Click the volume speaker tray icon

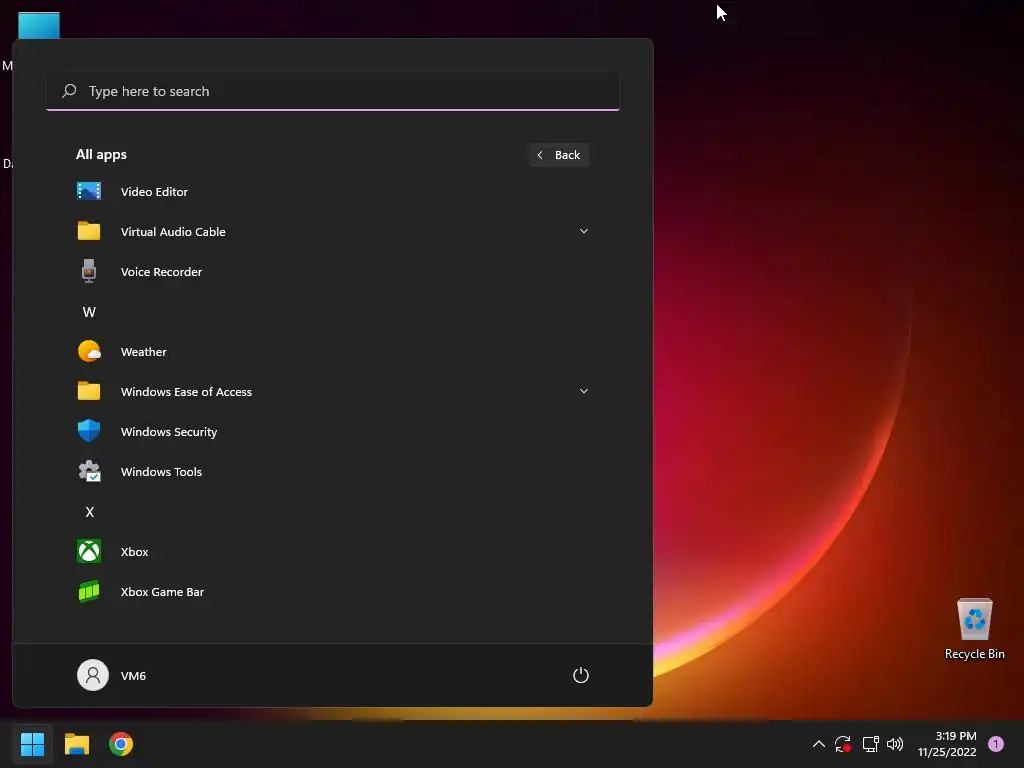point(895,744)
